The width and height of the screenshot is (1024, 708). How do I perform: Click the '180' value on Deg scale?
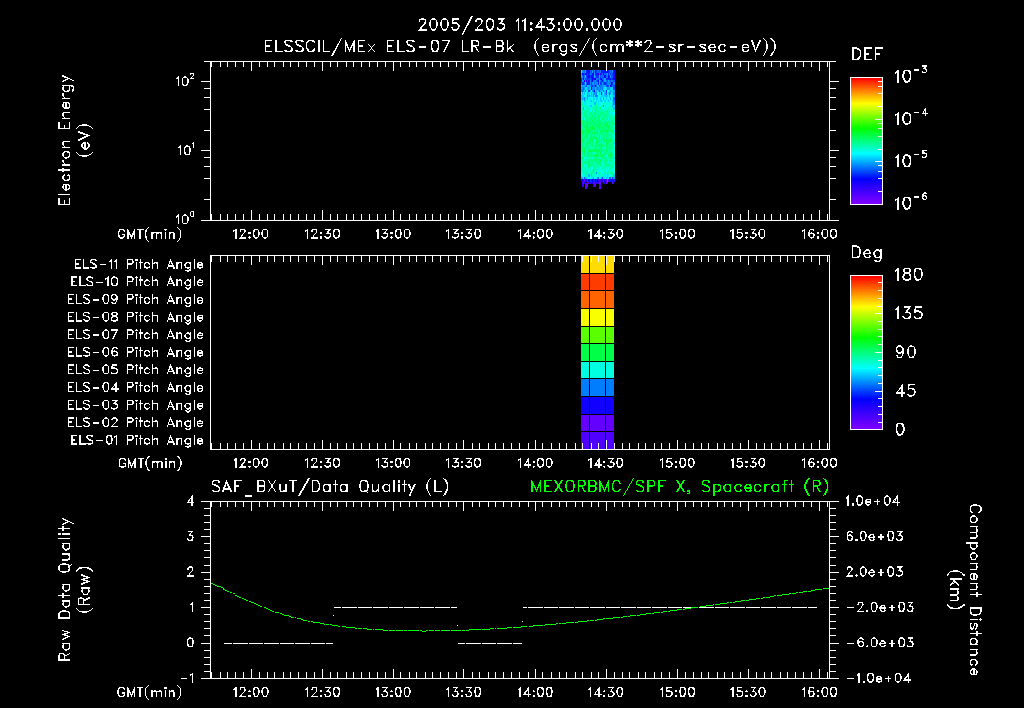coord(909,275)
